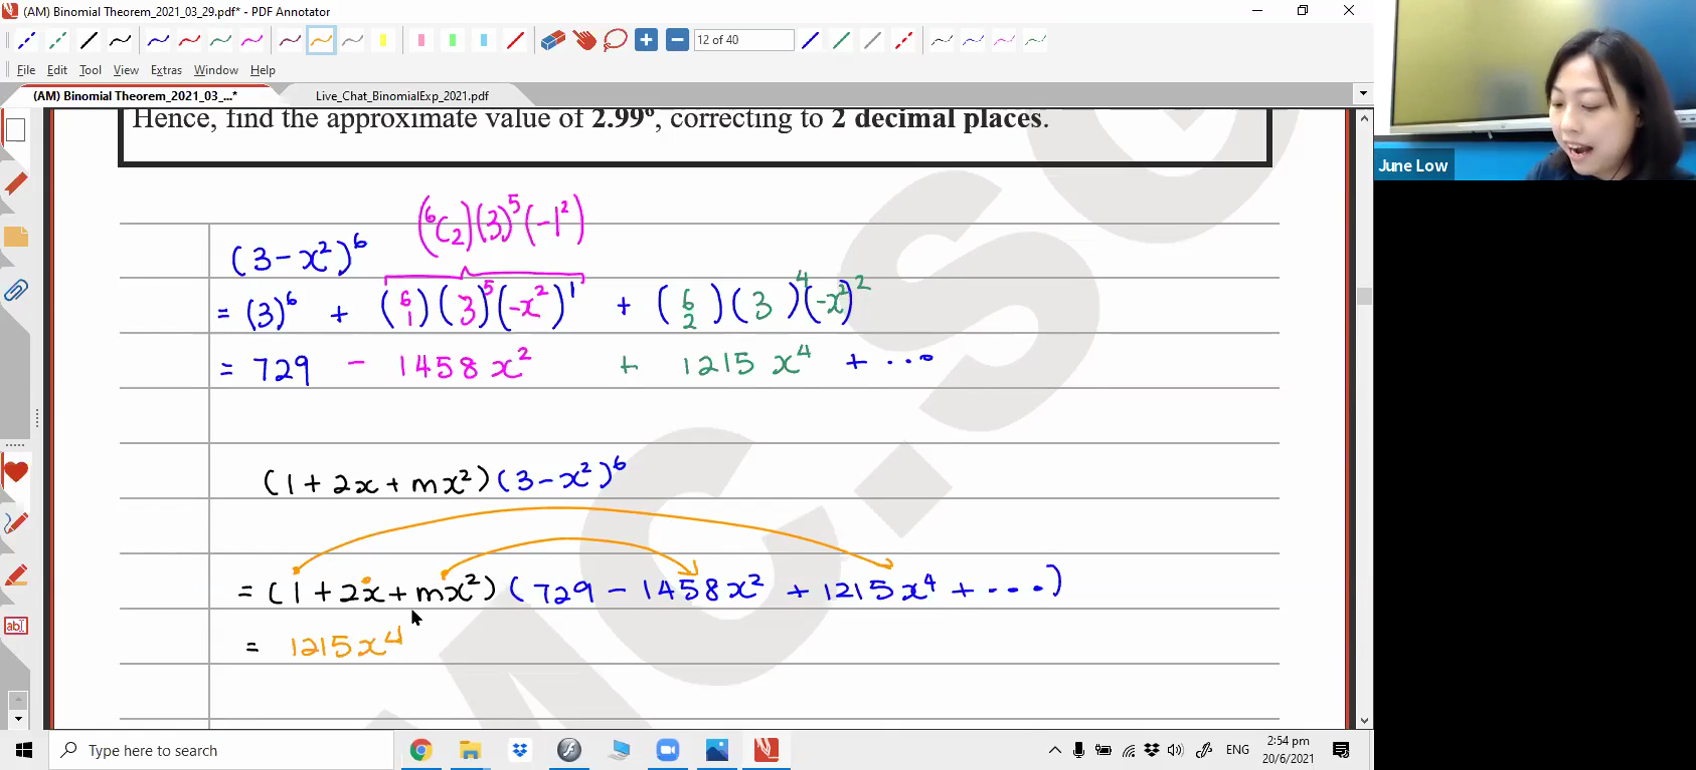Choose the pink highlighter marker
The height and width of the screenshot is (770, 1696).
point(421,41)
